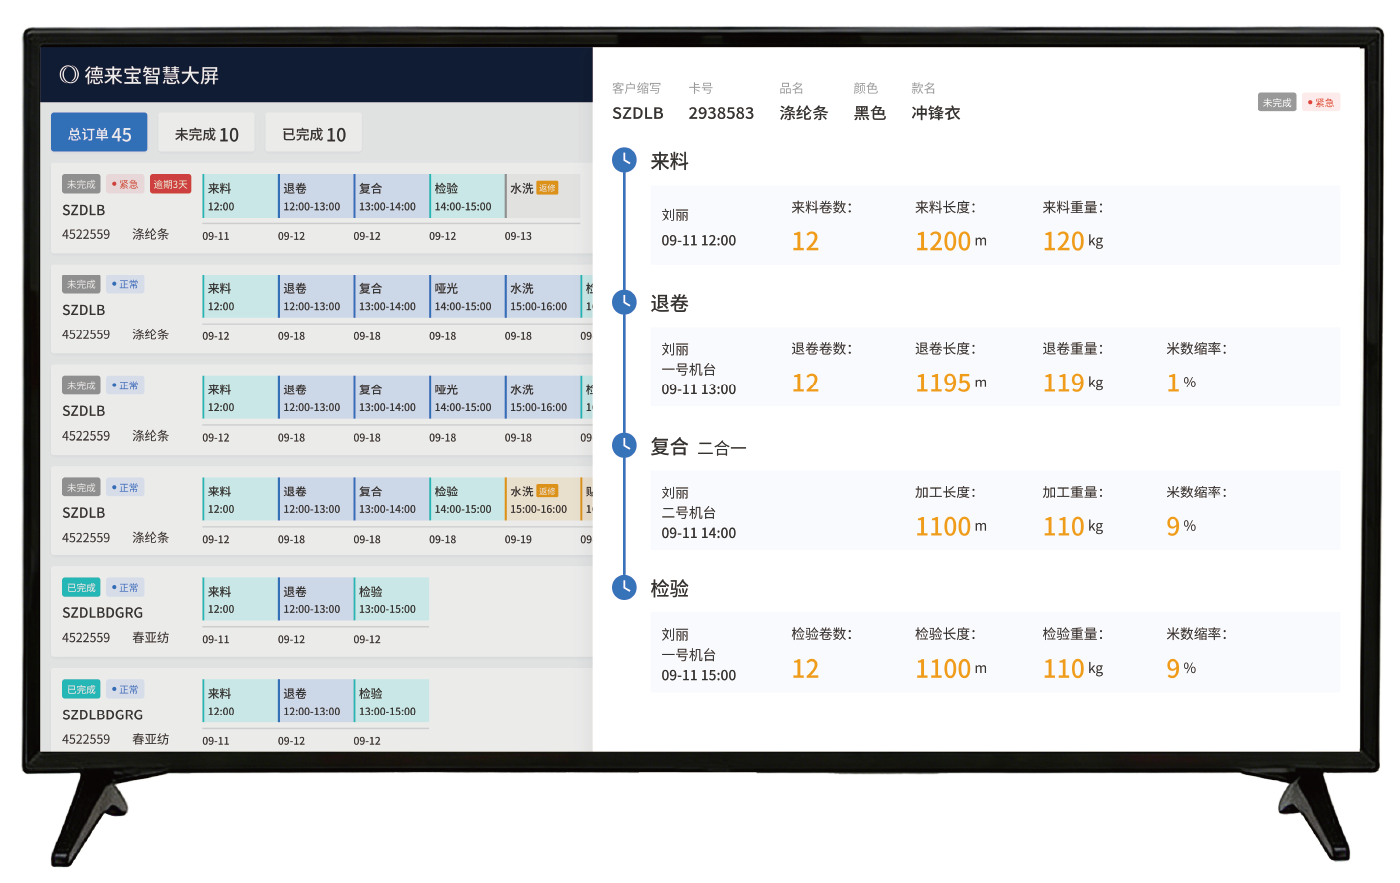The image size is (1400, 883).
Task: Click the 紧急 badge in the detail panel header
Action: coord(1320,102)
